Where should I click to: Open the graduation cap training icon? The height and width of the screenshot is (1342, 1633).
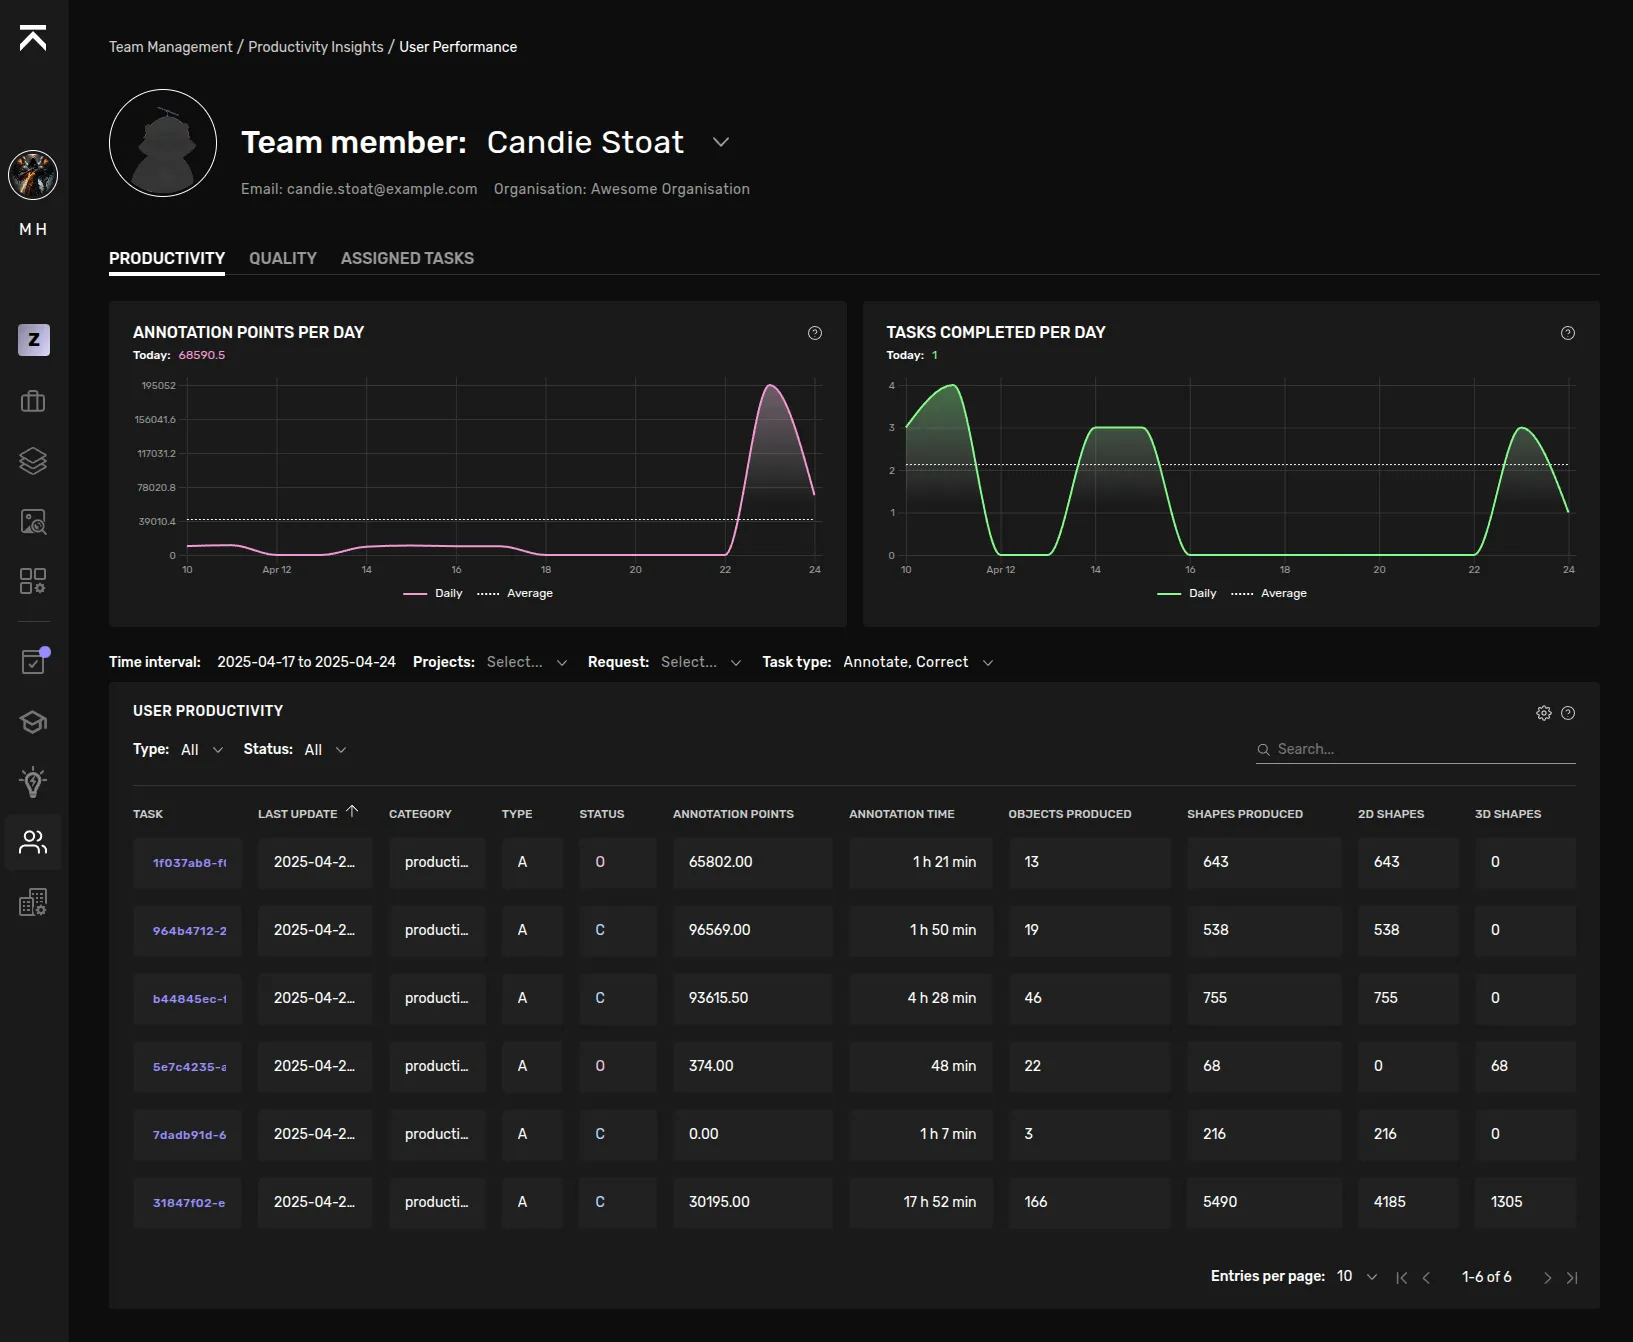click(x=33, y=722)
